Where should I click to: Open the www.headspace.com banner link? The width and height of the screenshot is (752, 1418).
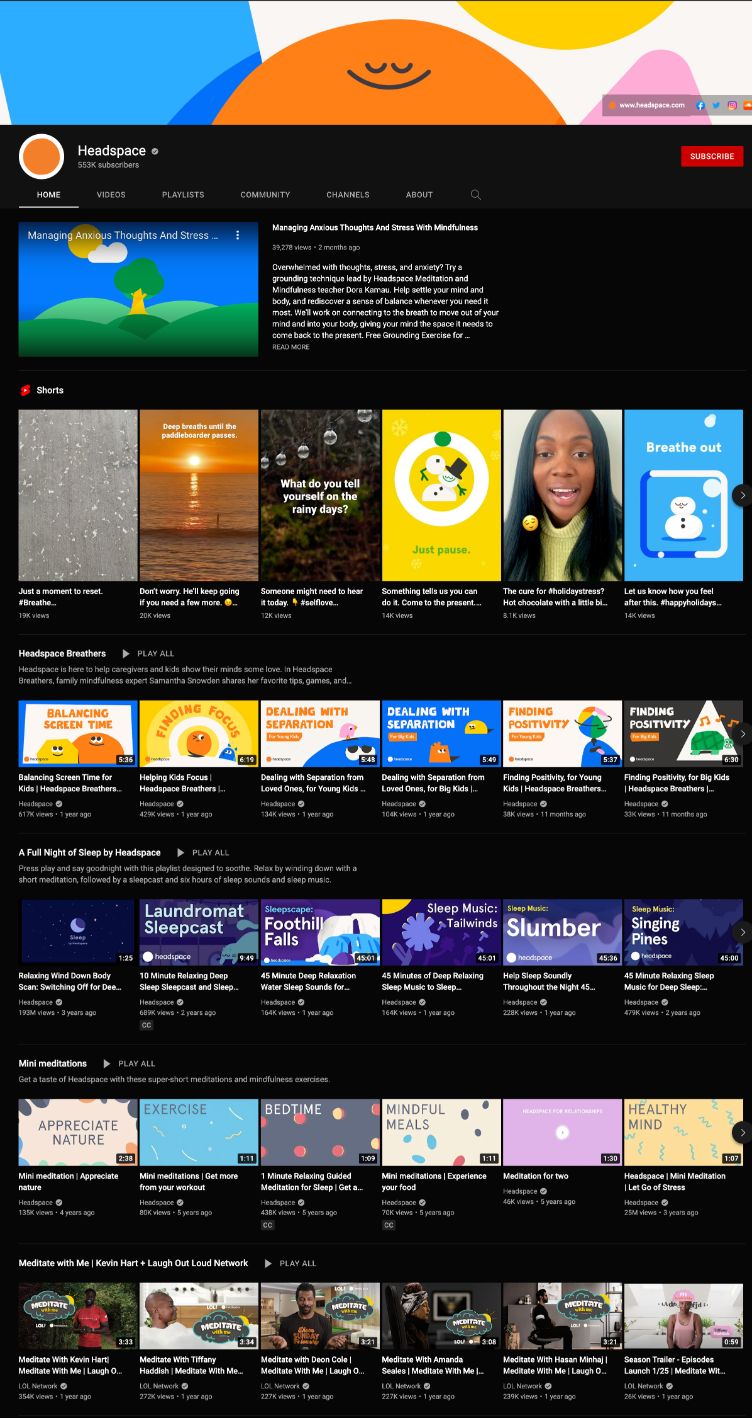click(x=652, y=105)
